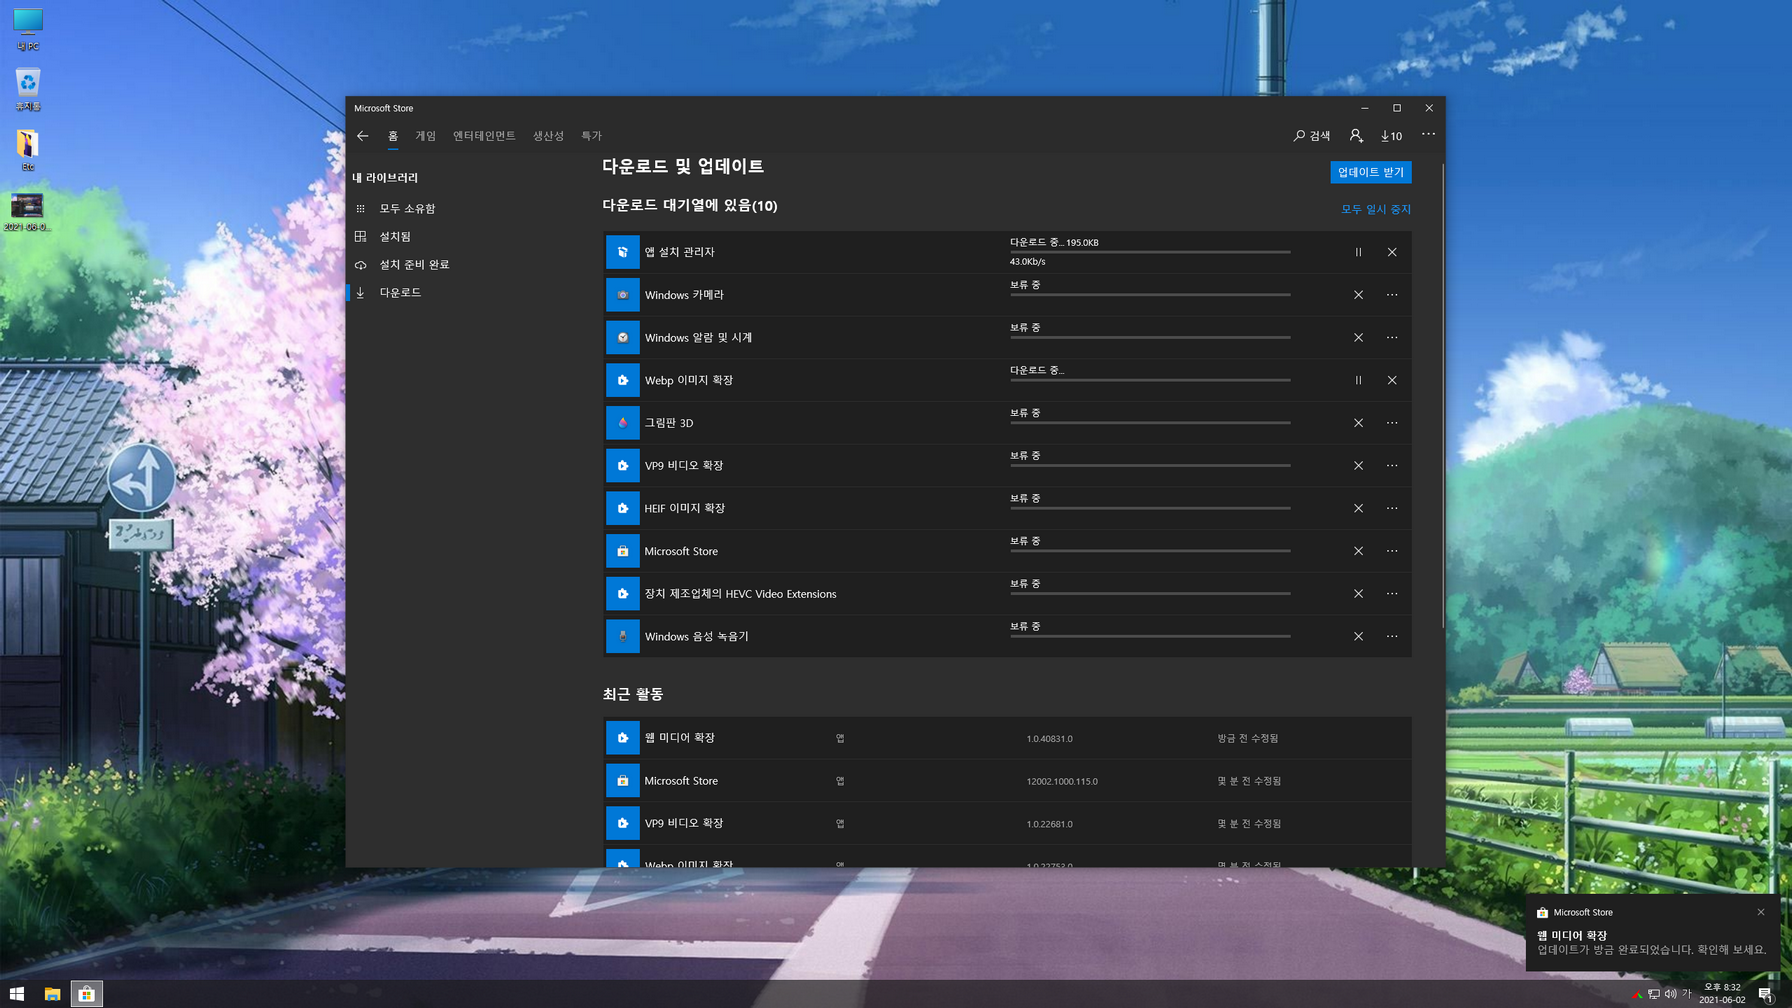Cancel the Webp 이미지 확장 download
This screenshot has width=1792, height=1008.
[x=1392, y=380]
